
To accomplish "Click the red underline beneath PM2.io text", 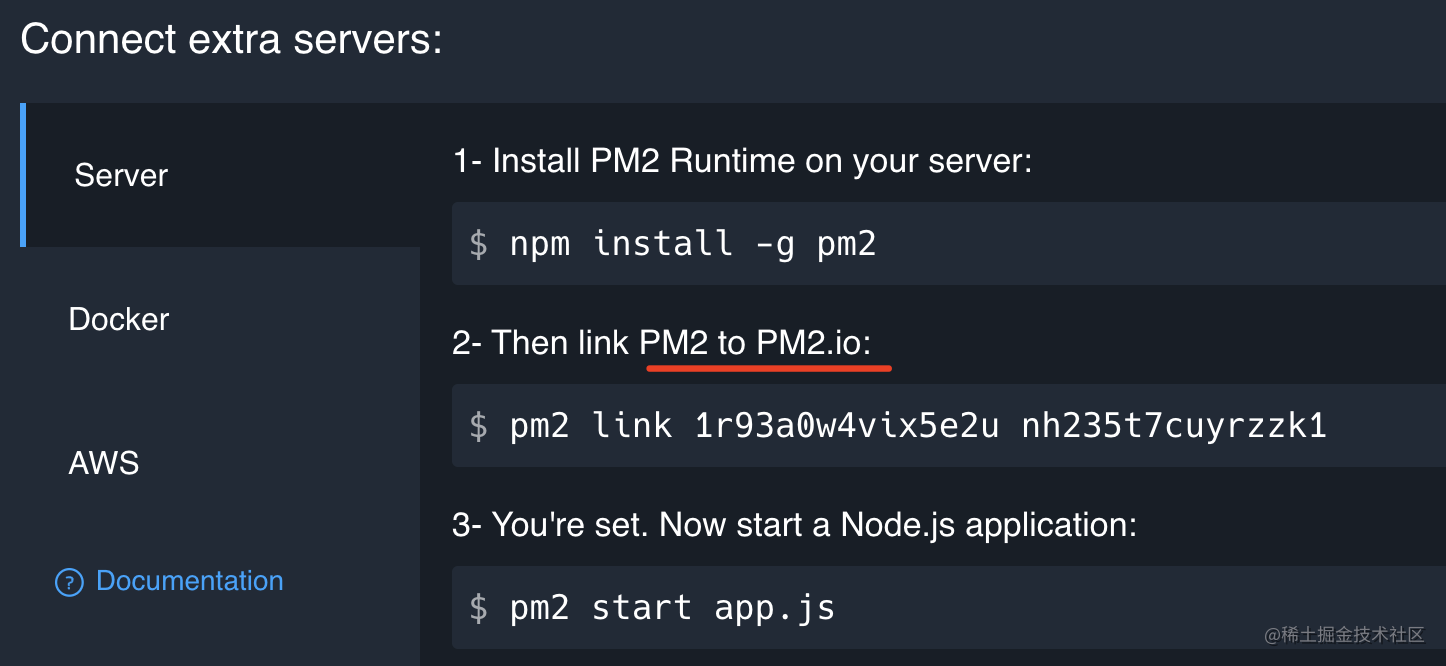I will click(x=770, y=368).
